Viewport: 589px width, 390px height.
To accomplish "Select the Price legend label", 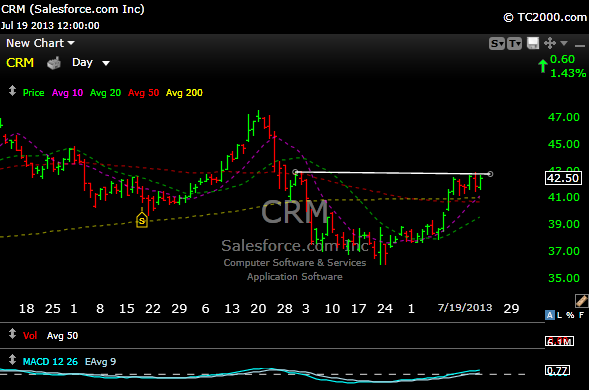I will 33,93.
